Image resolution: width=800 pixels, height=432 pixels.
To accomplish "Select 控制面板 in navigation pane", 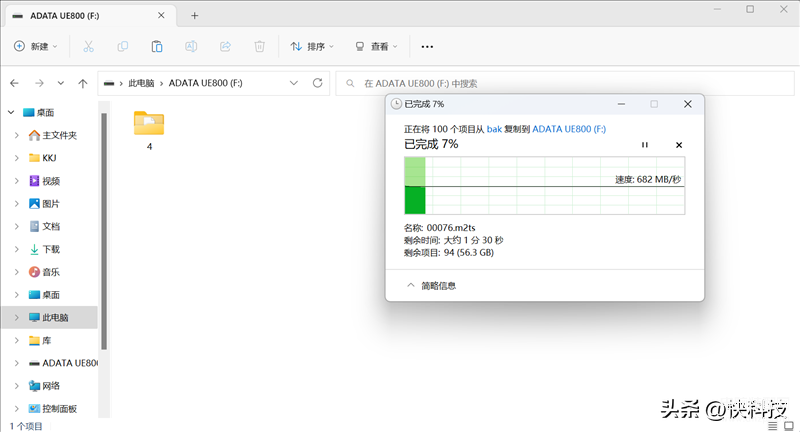I will tap(53, 409).
